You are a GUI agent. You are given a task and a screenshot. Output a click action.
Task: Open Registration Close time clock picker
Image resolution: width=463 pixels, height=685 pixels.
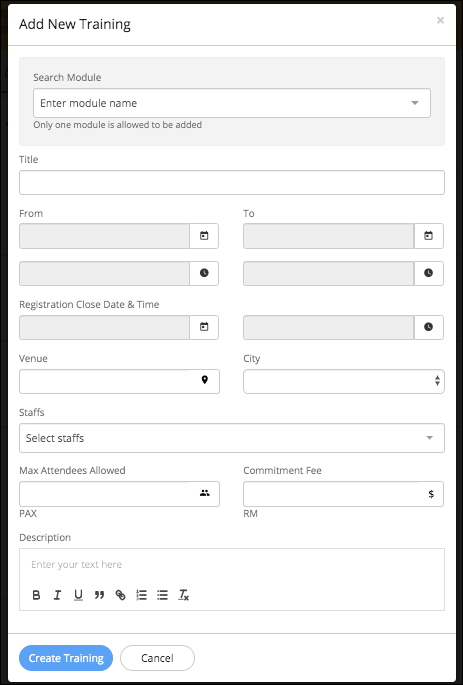pos(428,327)
